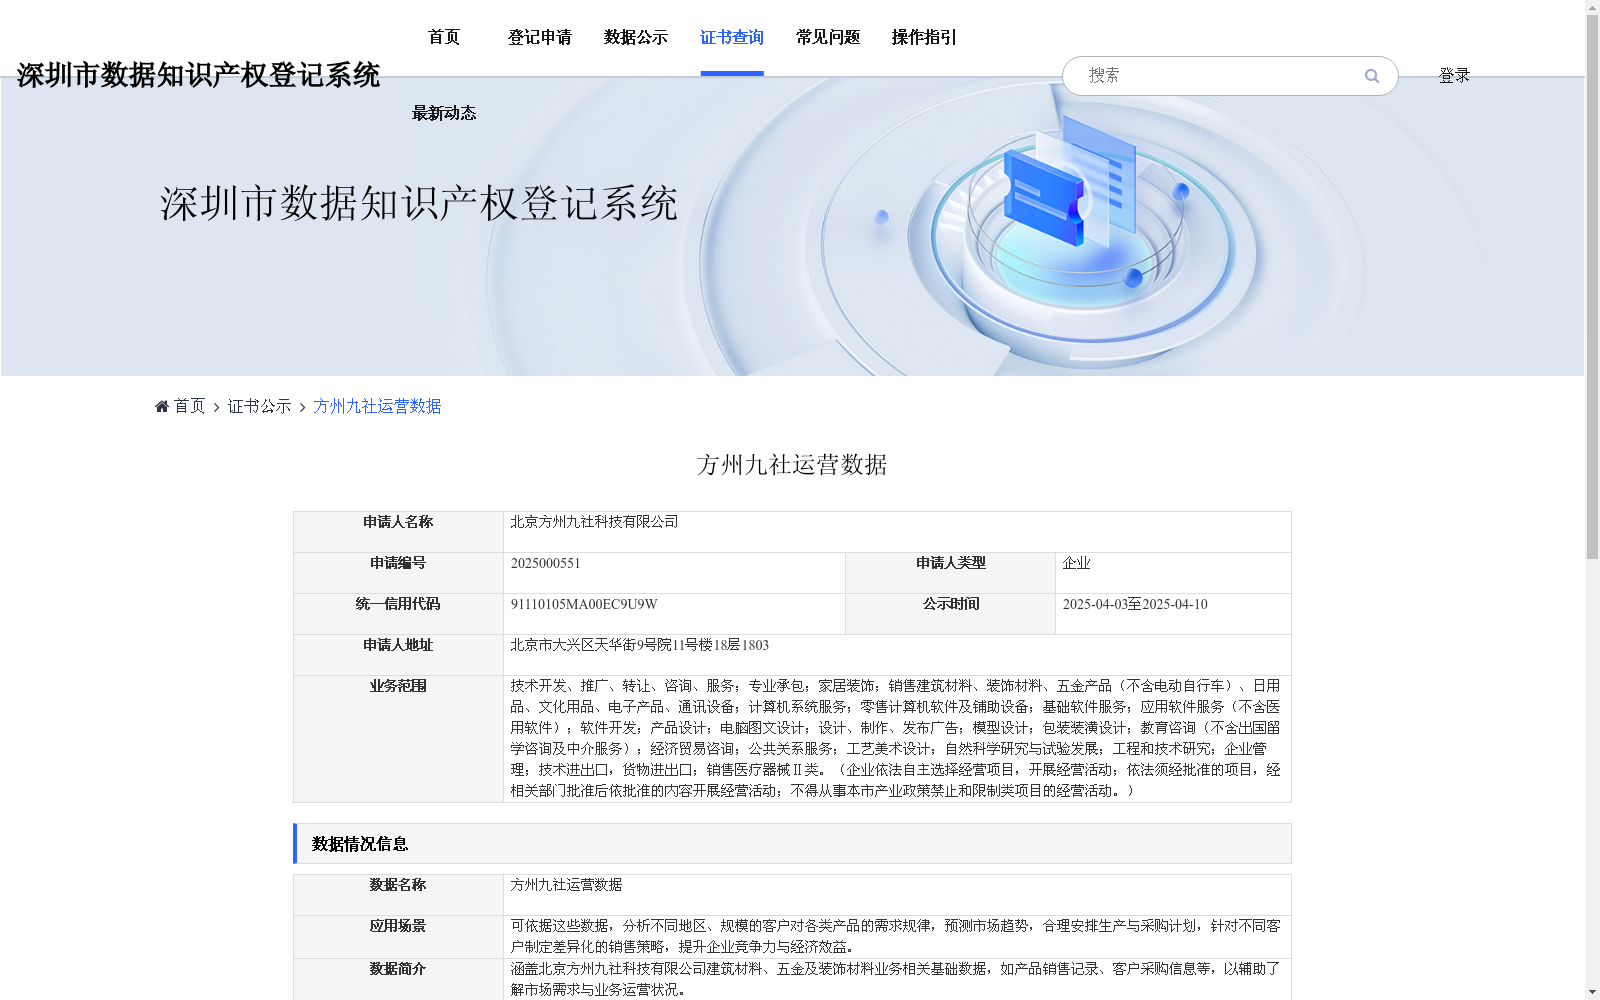
Task: Open the 数据公示 menu item
Action: coord(636,37)
